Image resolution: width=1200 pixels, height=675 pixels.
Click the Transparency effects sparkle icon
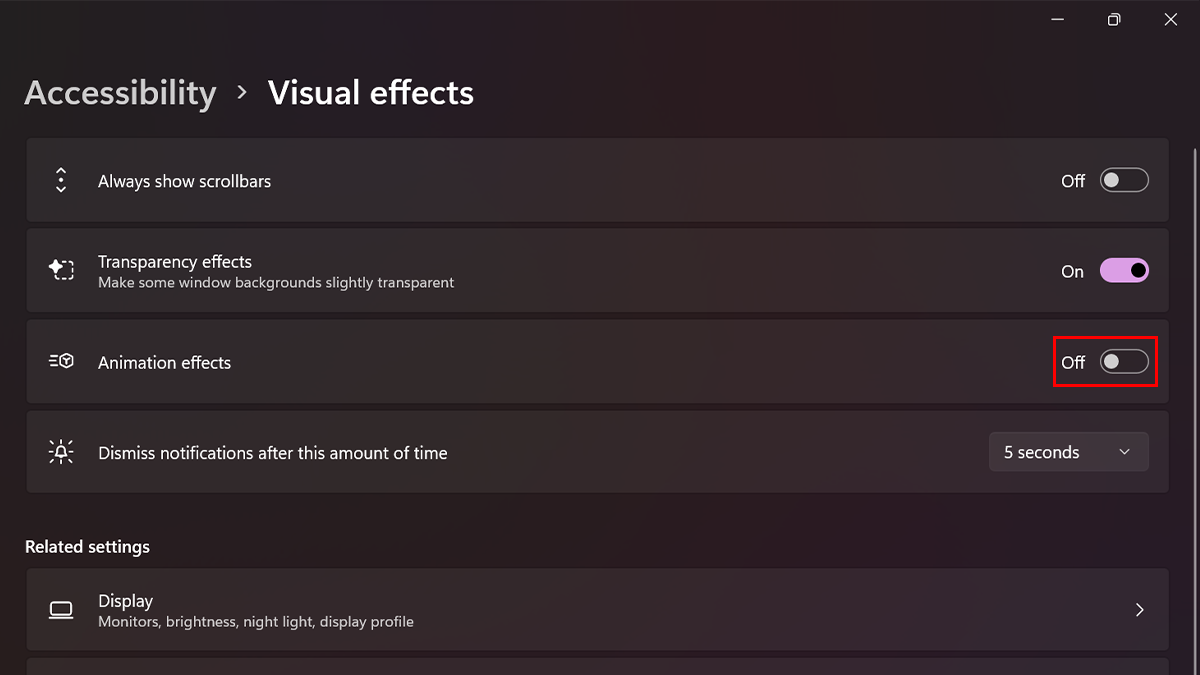tap(61, 270)
